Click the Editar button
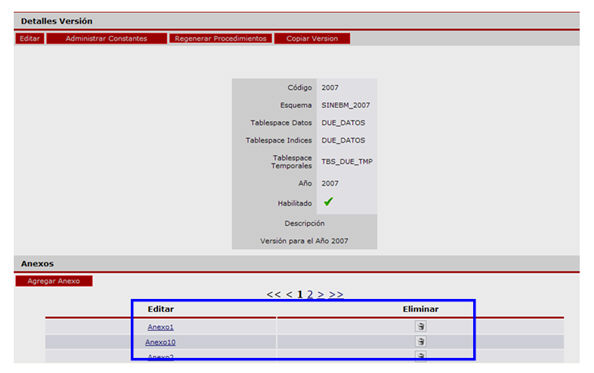The width and height of the screenshot is (594, 373). (x=30, y=39)
